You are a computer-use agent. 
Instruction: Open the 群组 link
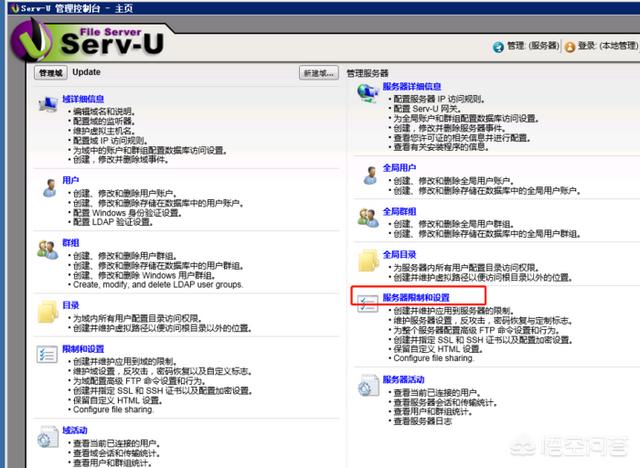pyautogui.click(x=71, y=243)
